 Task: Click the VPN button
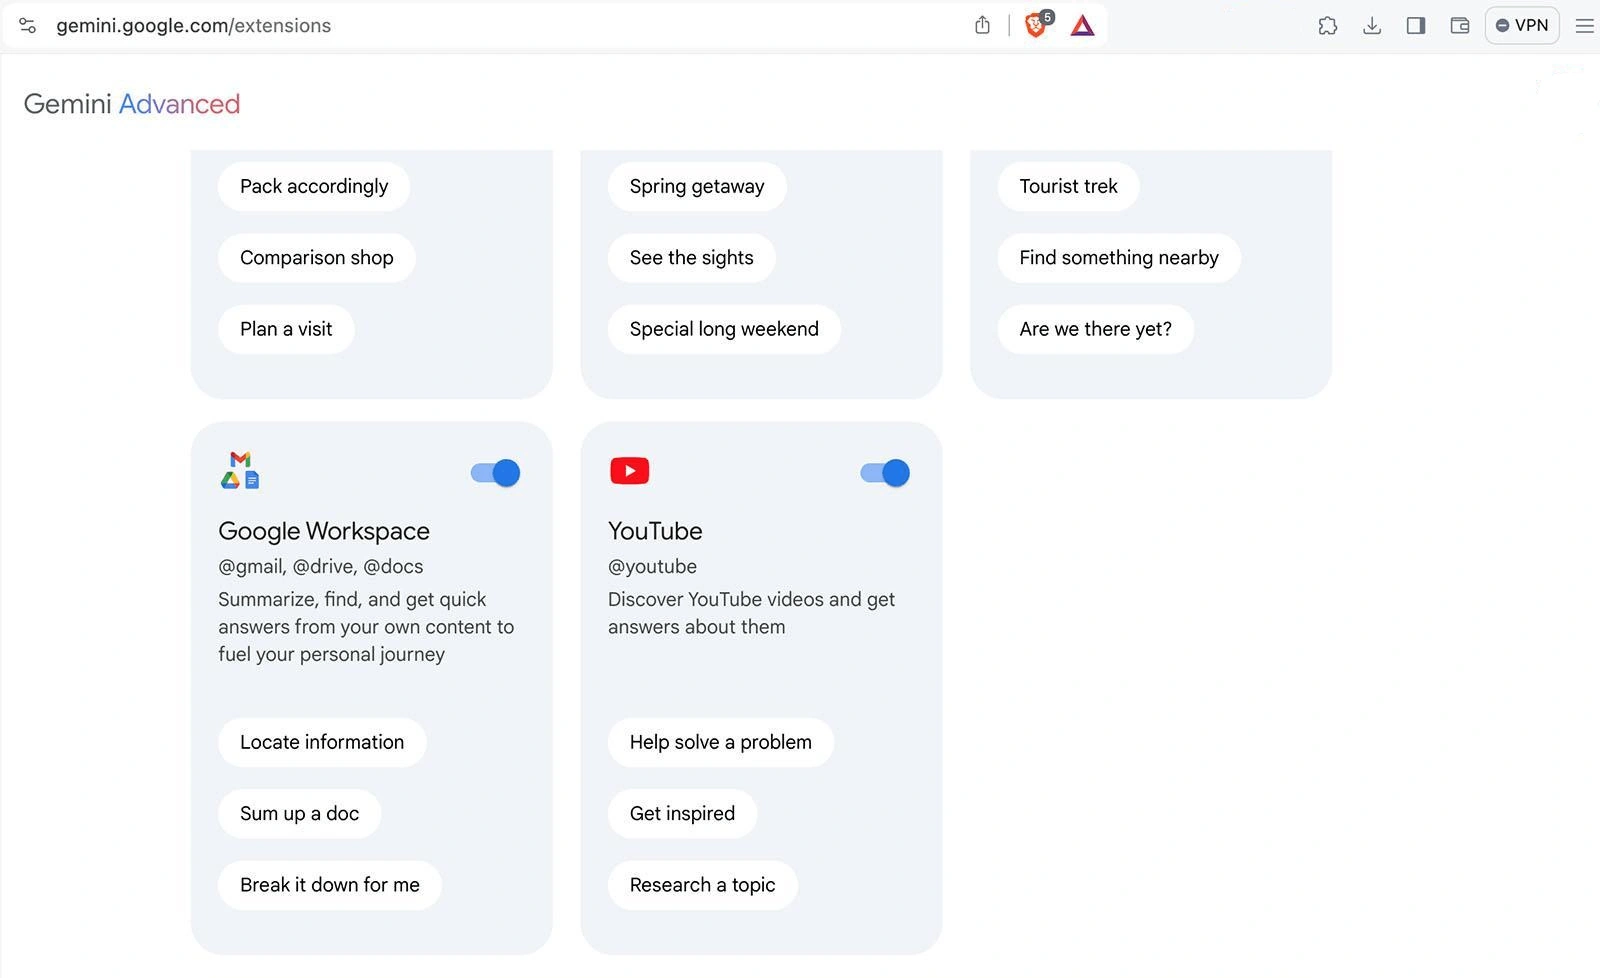(x=1522, y=26)
